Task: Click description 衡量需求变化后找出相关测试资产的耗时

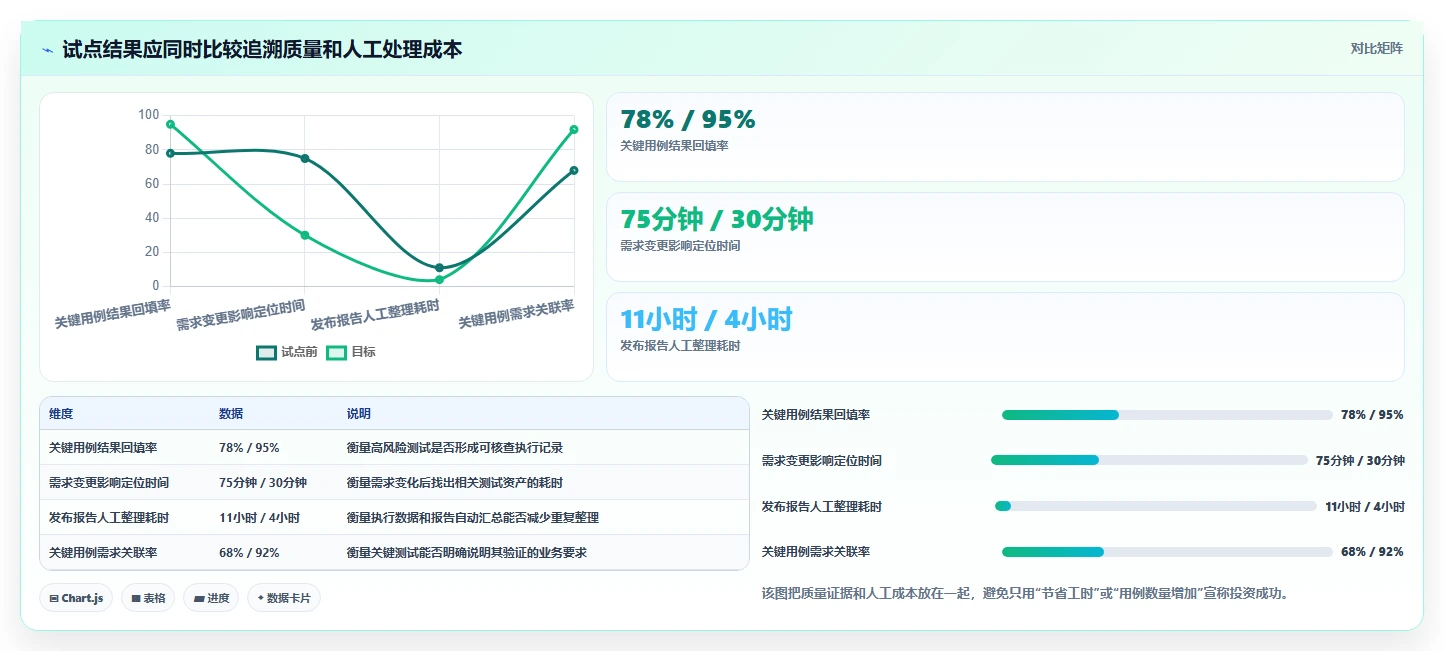Action: [455, 483]
